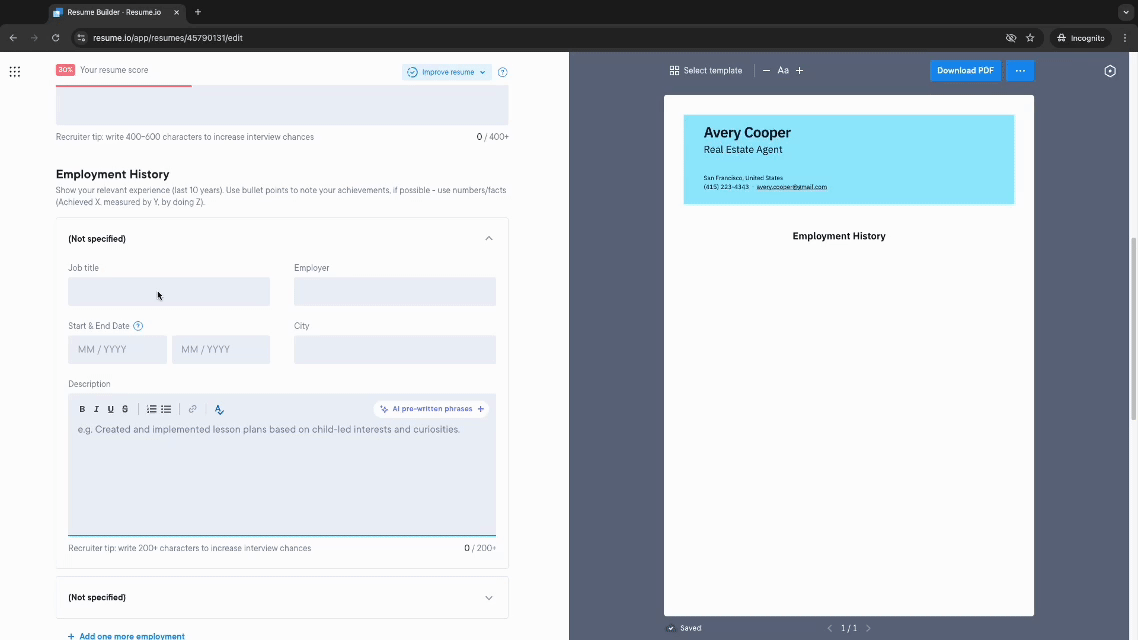Viewport: 1138px width, 640px height.
Task: Open the resume settings gear
Action: [x=1110, y=71]
